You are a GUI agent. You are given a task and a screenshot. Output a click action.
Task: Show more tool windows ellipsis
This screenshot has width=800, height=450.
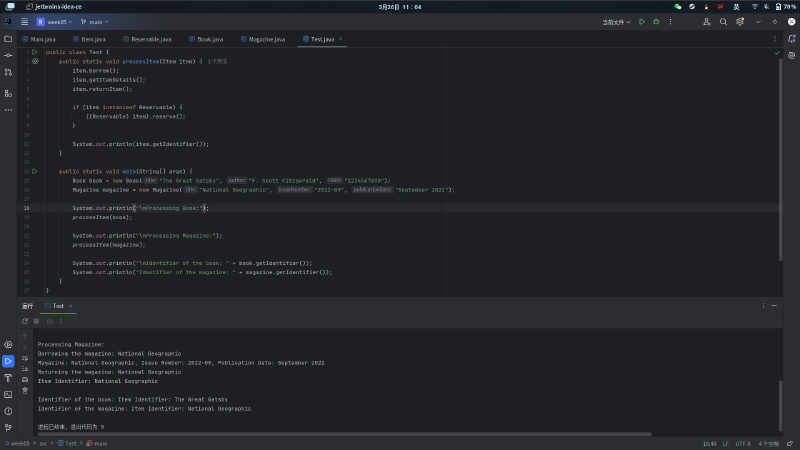(x=8, y=110)
